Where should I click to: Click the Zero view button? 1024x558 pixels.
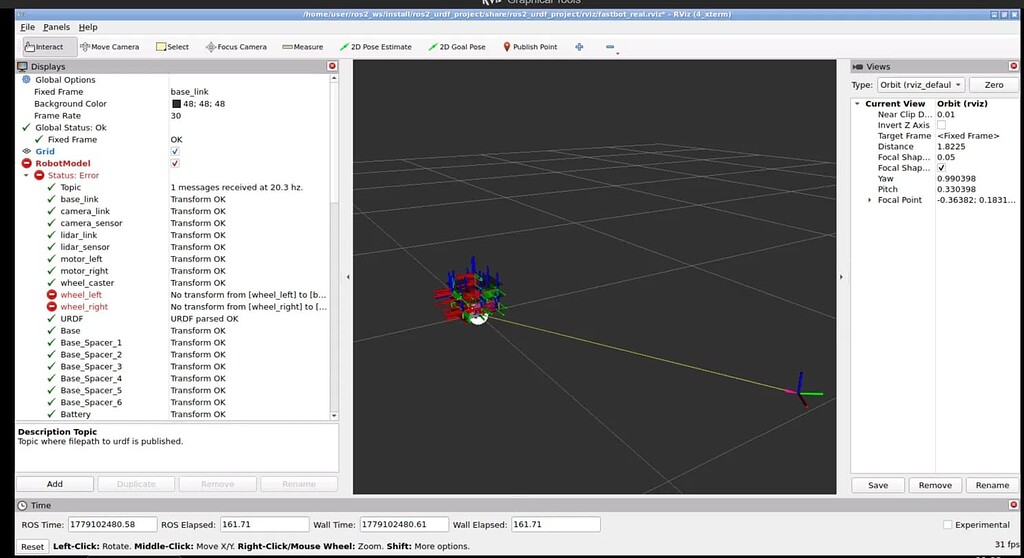pos(994,85)
